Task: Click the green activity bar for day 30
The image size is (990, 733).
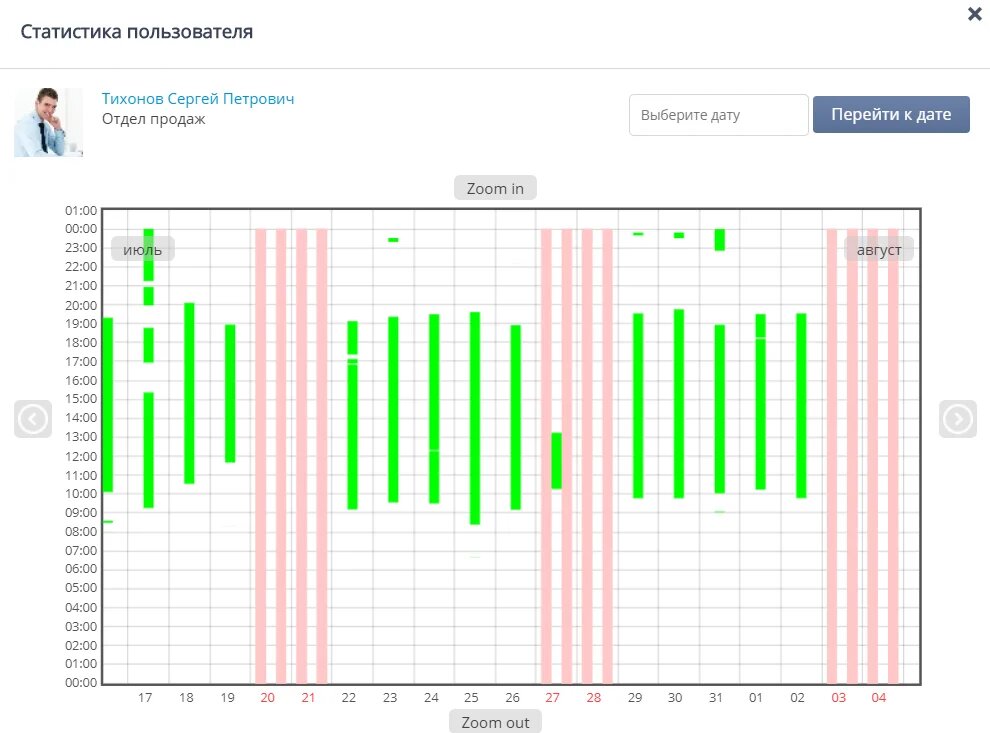Action: 679,403
